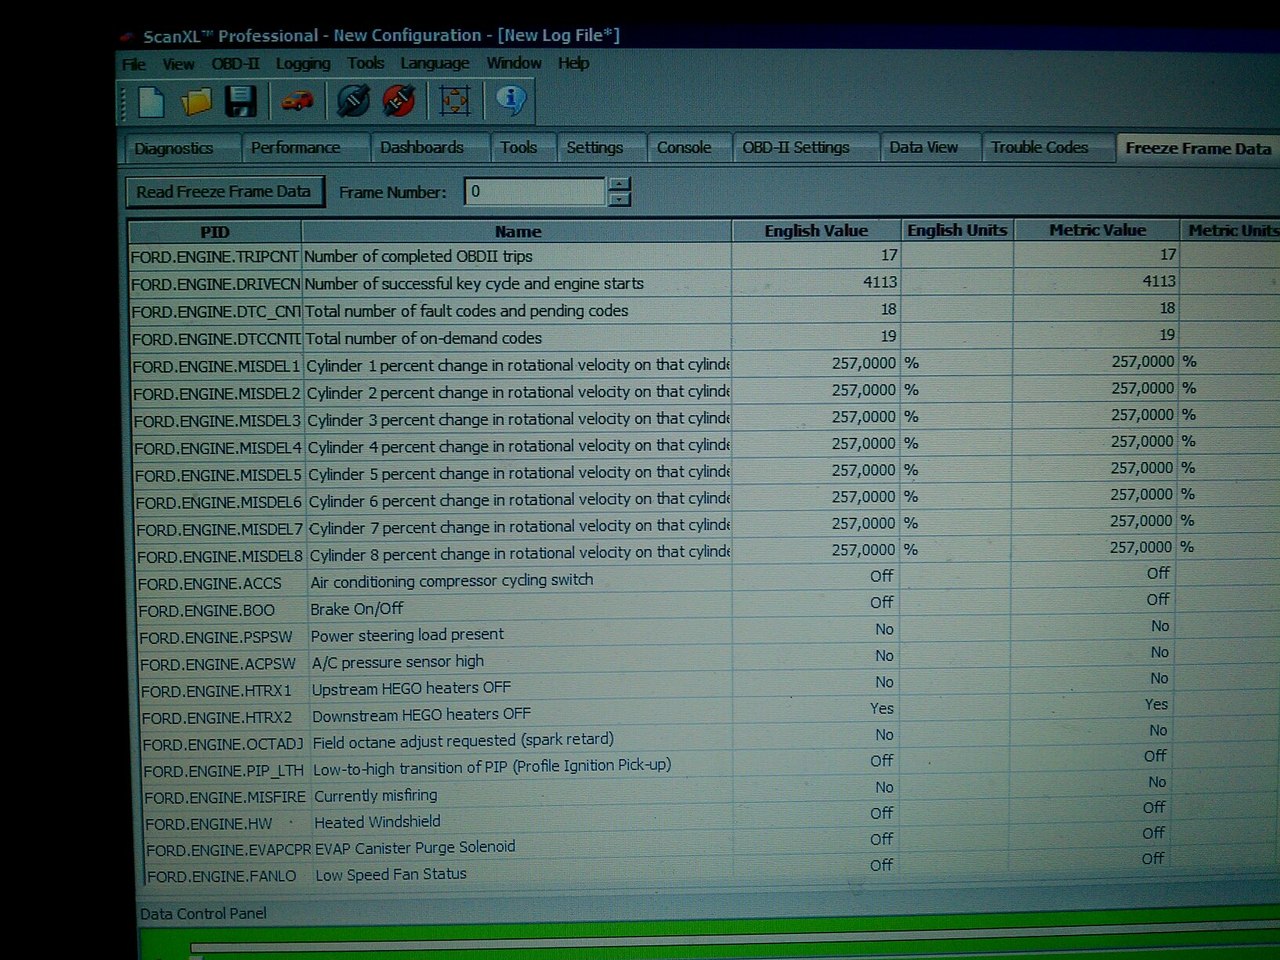Viewport: 1280px width, 960px height.
Task: Open the Language menu
Action: 435,63
